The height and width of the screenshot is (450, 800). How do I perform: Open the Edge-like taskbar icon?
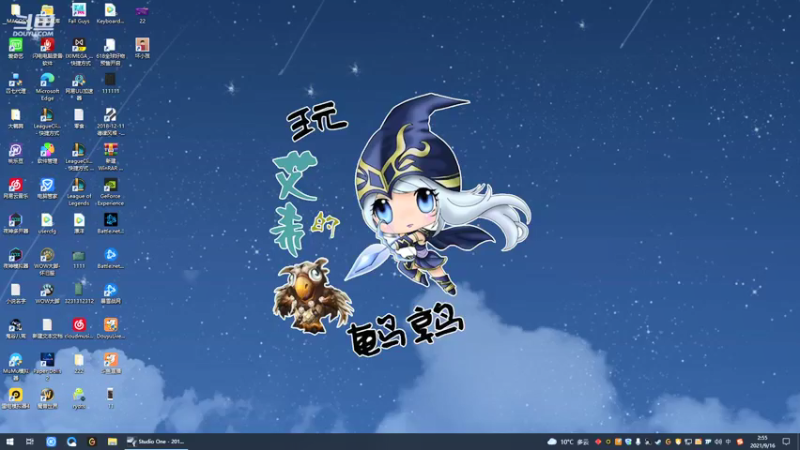pos(71,441)
